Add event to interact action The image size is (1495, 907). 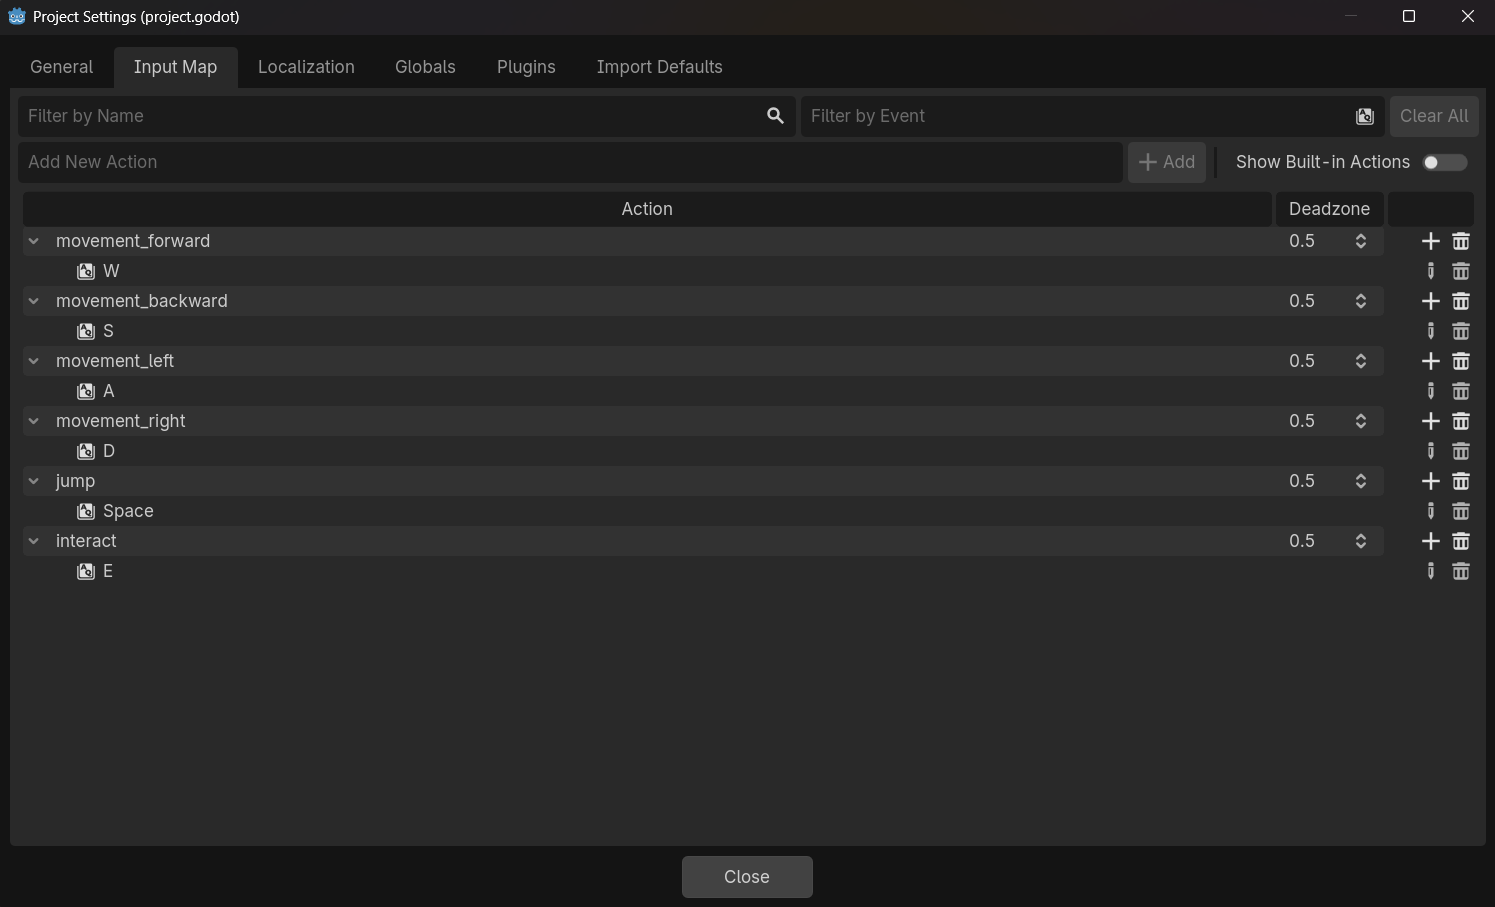click(x=1430, y=541)
